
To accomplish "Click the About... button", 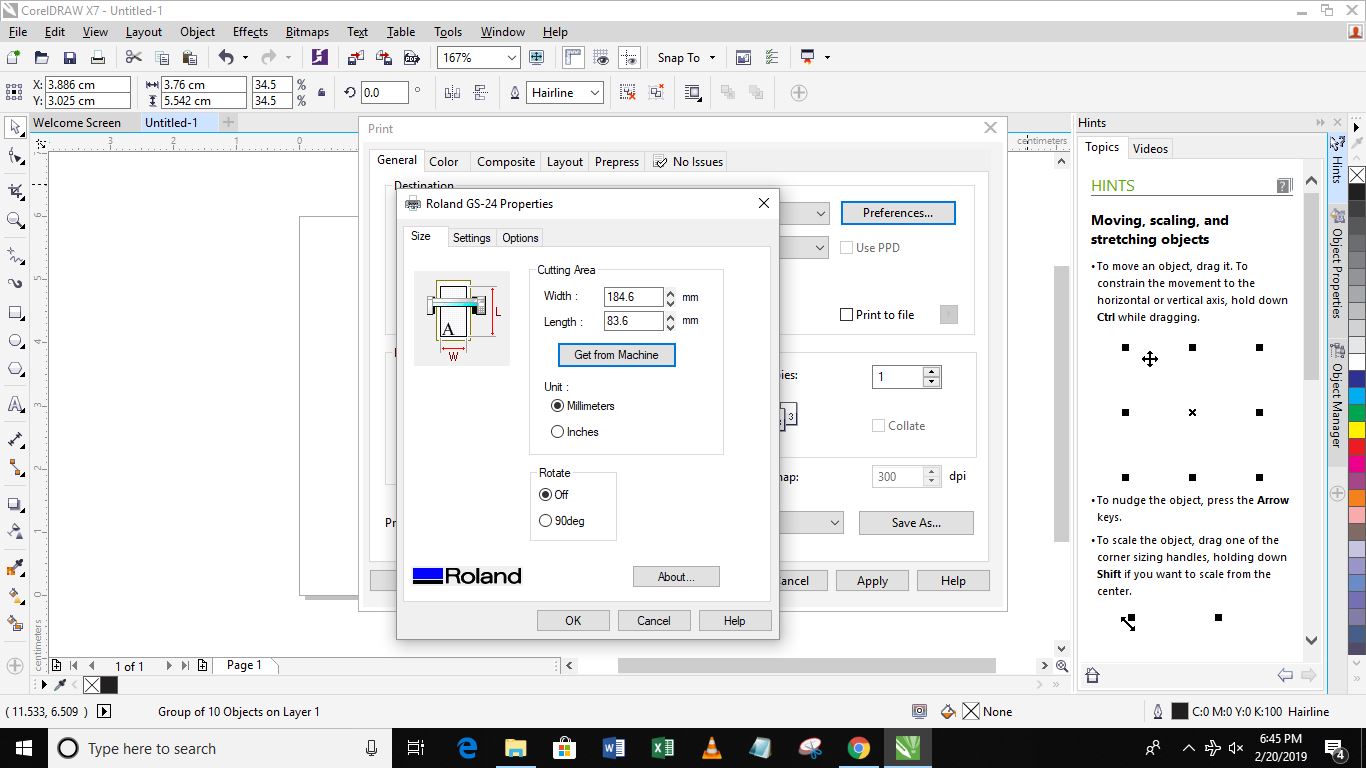I will point(676,577).
